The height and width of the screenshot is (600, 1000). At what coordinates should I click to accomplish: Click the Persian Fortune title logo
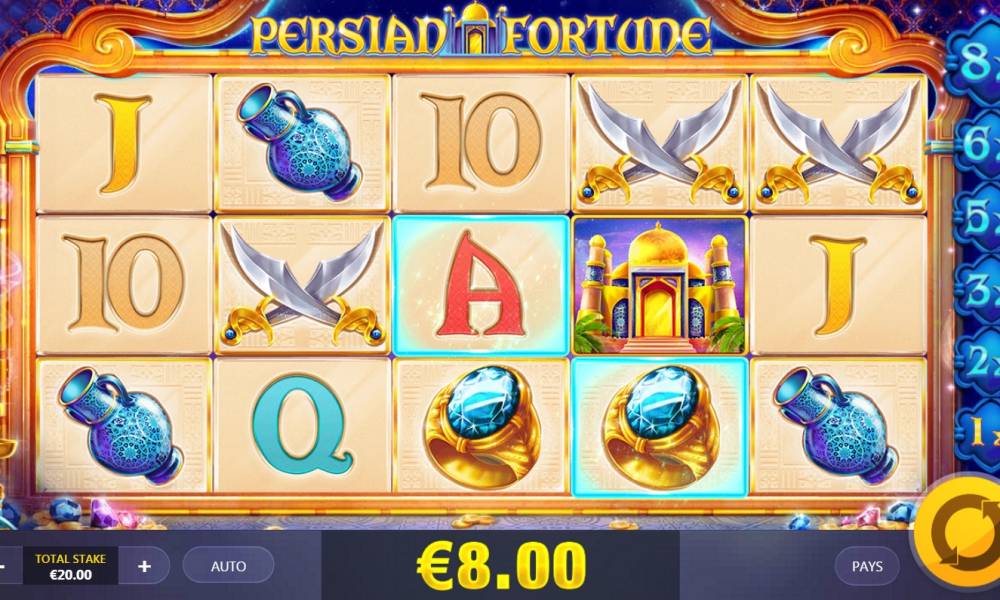coord(481,32)
